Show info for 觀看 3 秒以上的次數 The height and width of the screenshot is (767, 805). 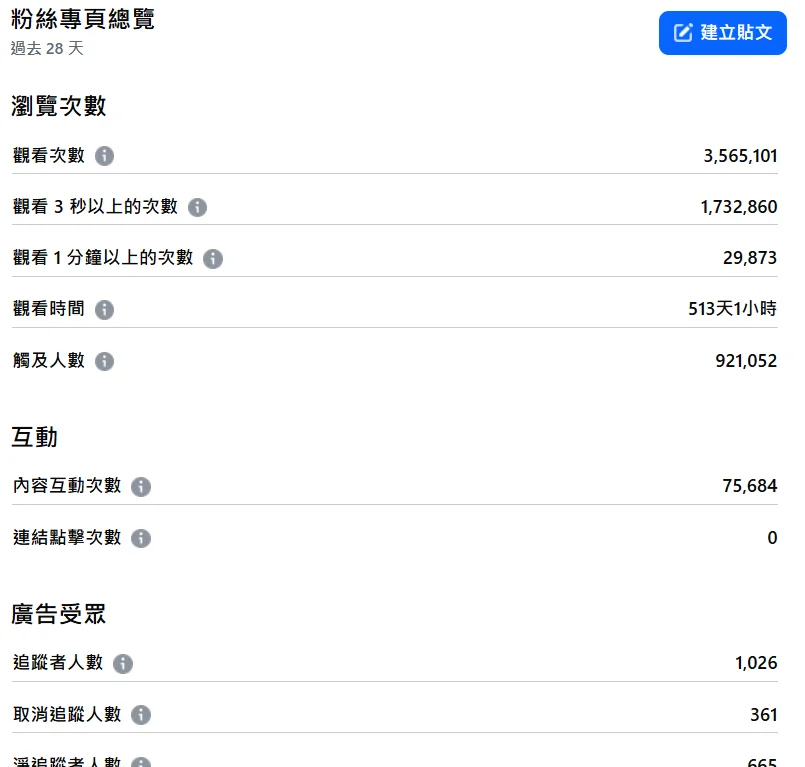tap(197, 207)
